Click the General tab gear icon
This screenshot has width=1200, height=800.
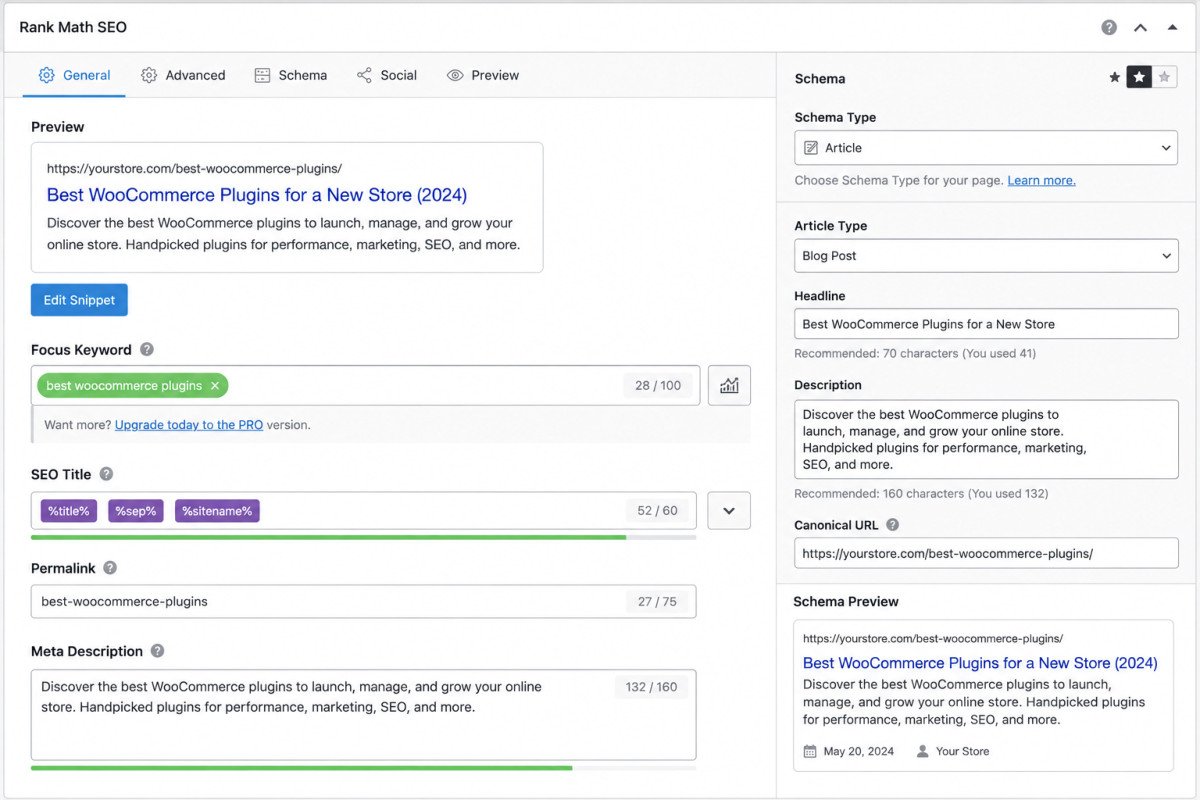[x=46, y=75]
